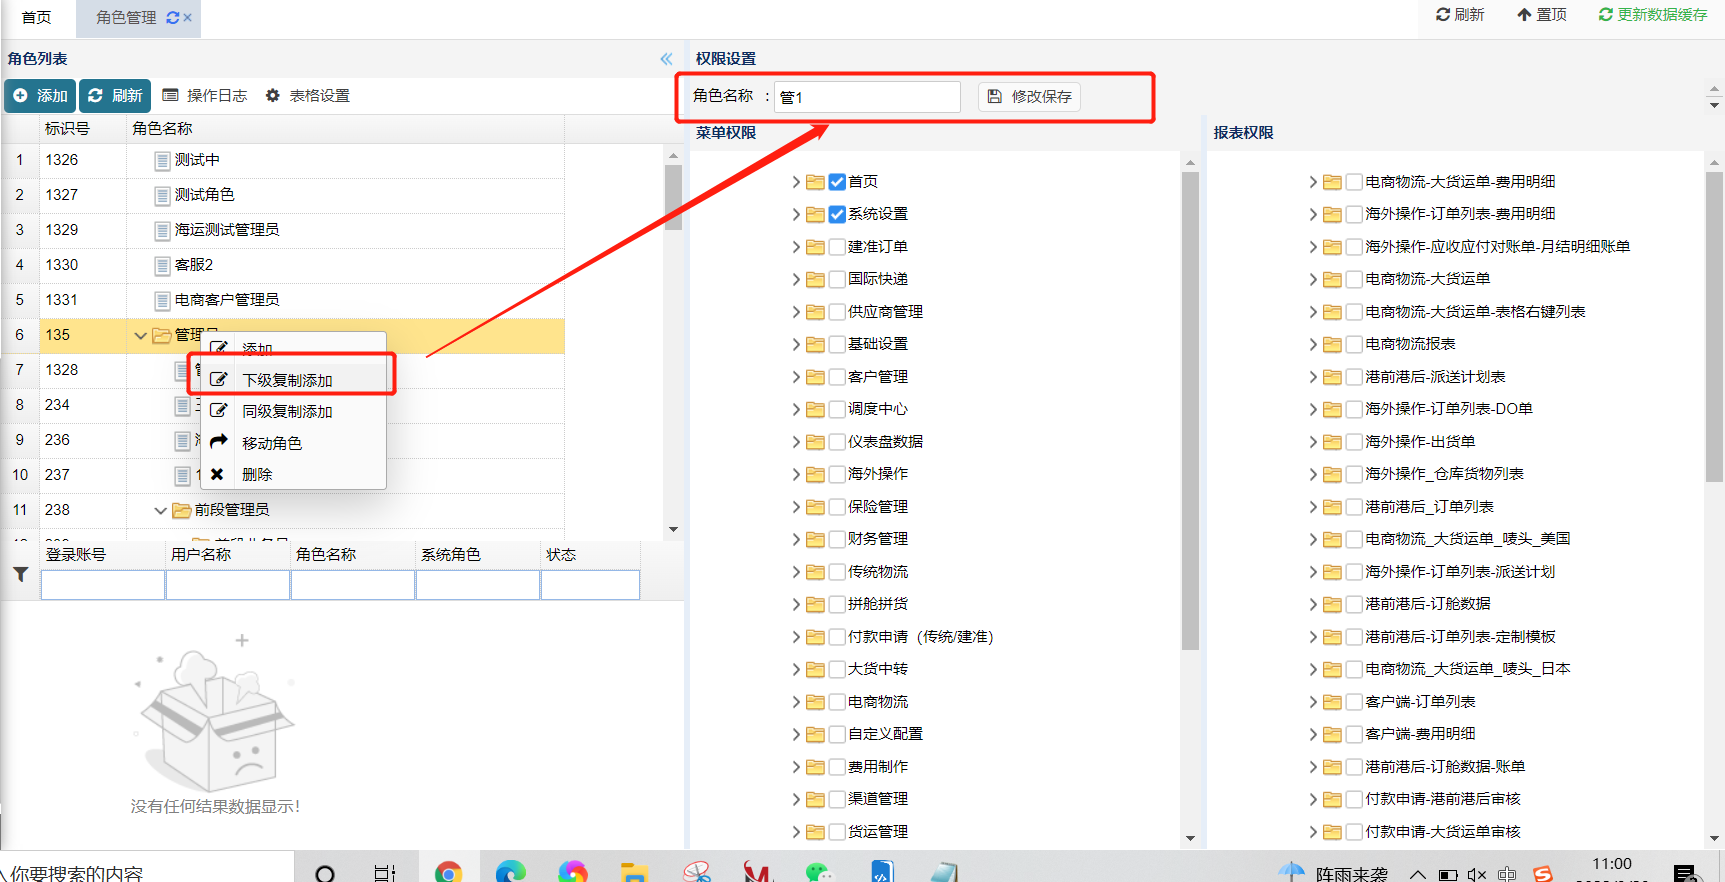Click the document icon beside 海运测试管理员
1725x882 pixels.
pos(162,230)
